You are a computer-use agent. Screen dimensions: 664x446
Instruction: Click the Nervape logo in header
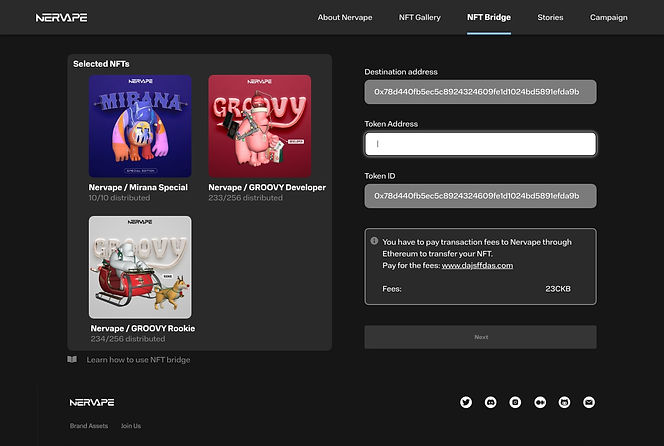[61, 17]
